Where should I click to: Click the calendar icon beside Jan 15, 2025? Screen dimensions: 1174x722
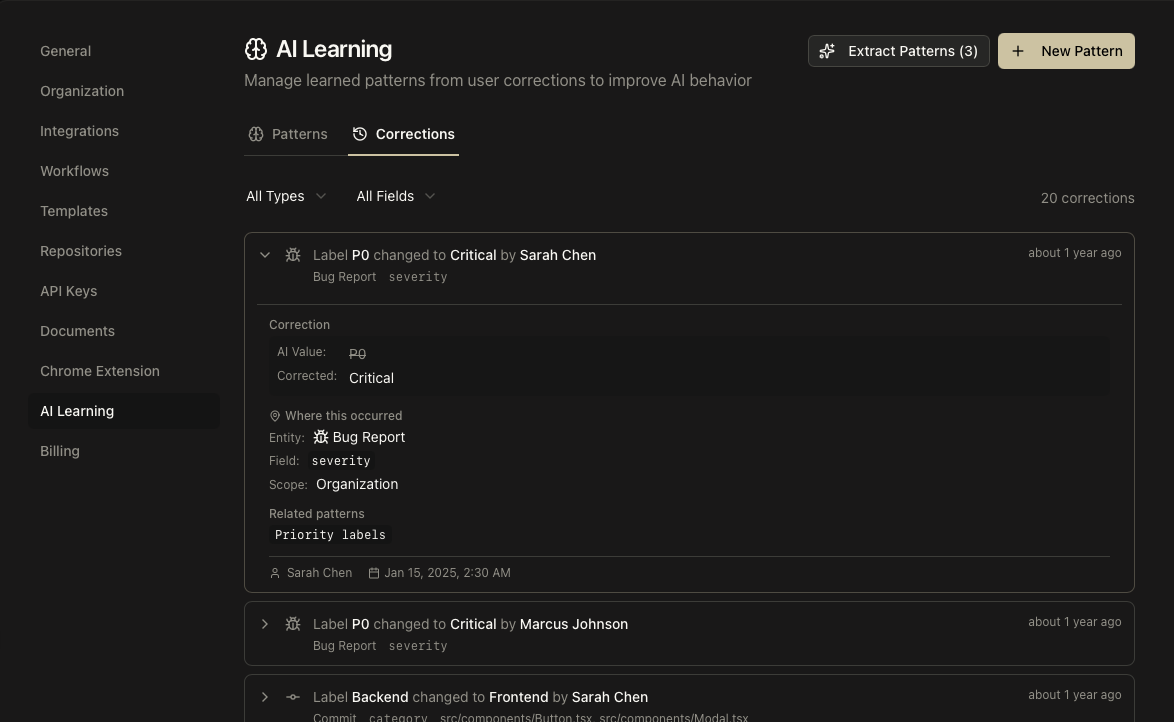[374, 573]
